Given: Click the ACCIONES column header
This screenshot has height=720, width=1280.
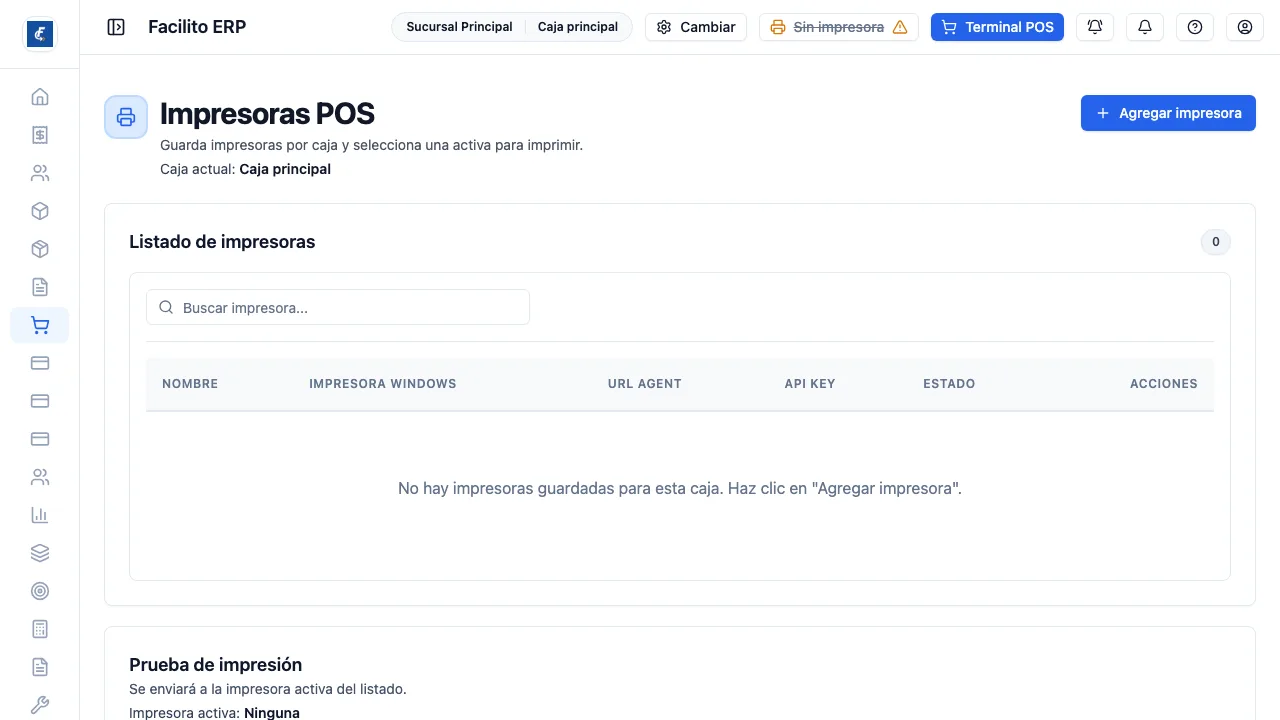Looking at the screenshot, I should [1164, 384].
